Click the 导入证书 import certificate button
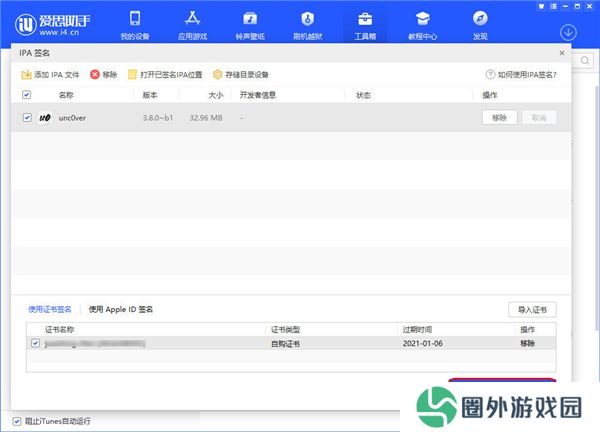This screenshot has height=432, width=600. [532, 310]
